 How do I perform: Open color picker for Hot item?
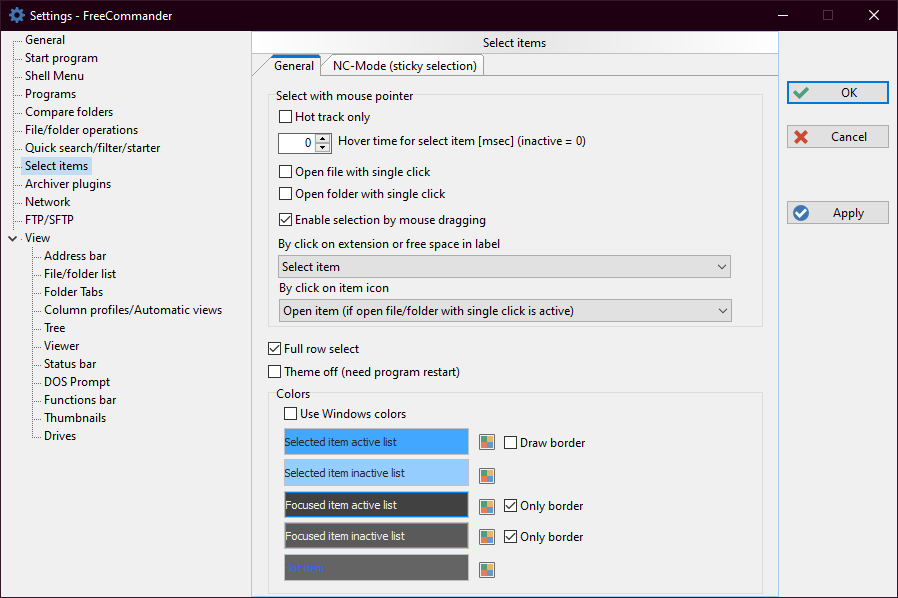[487, 569]
